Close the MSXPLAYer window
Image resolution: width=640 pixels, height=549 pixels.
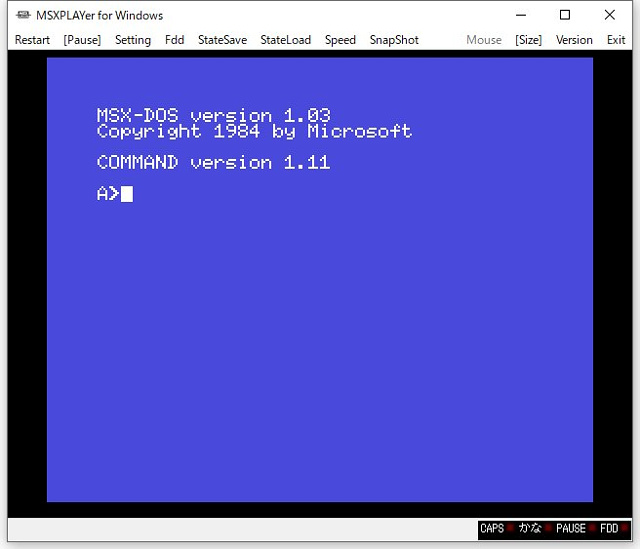coord(610,15)
